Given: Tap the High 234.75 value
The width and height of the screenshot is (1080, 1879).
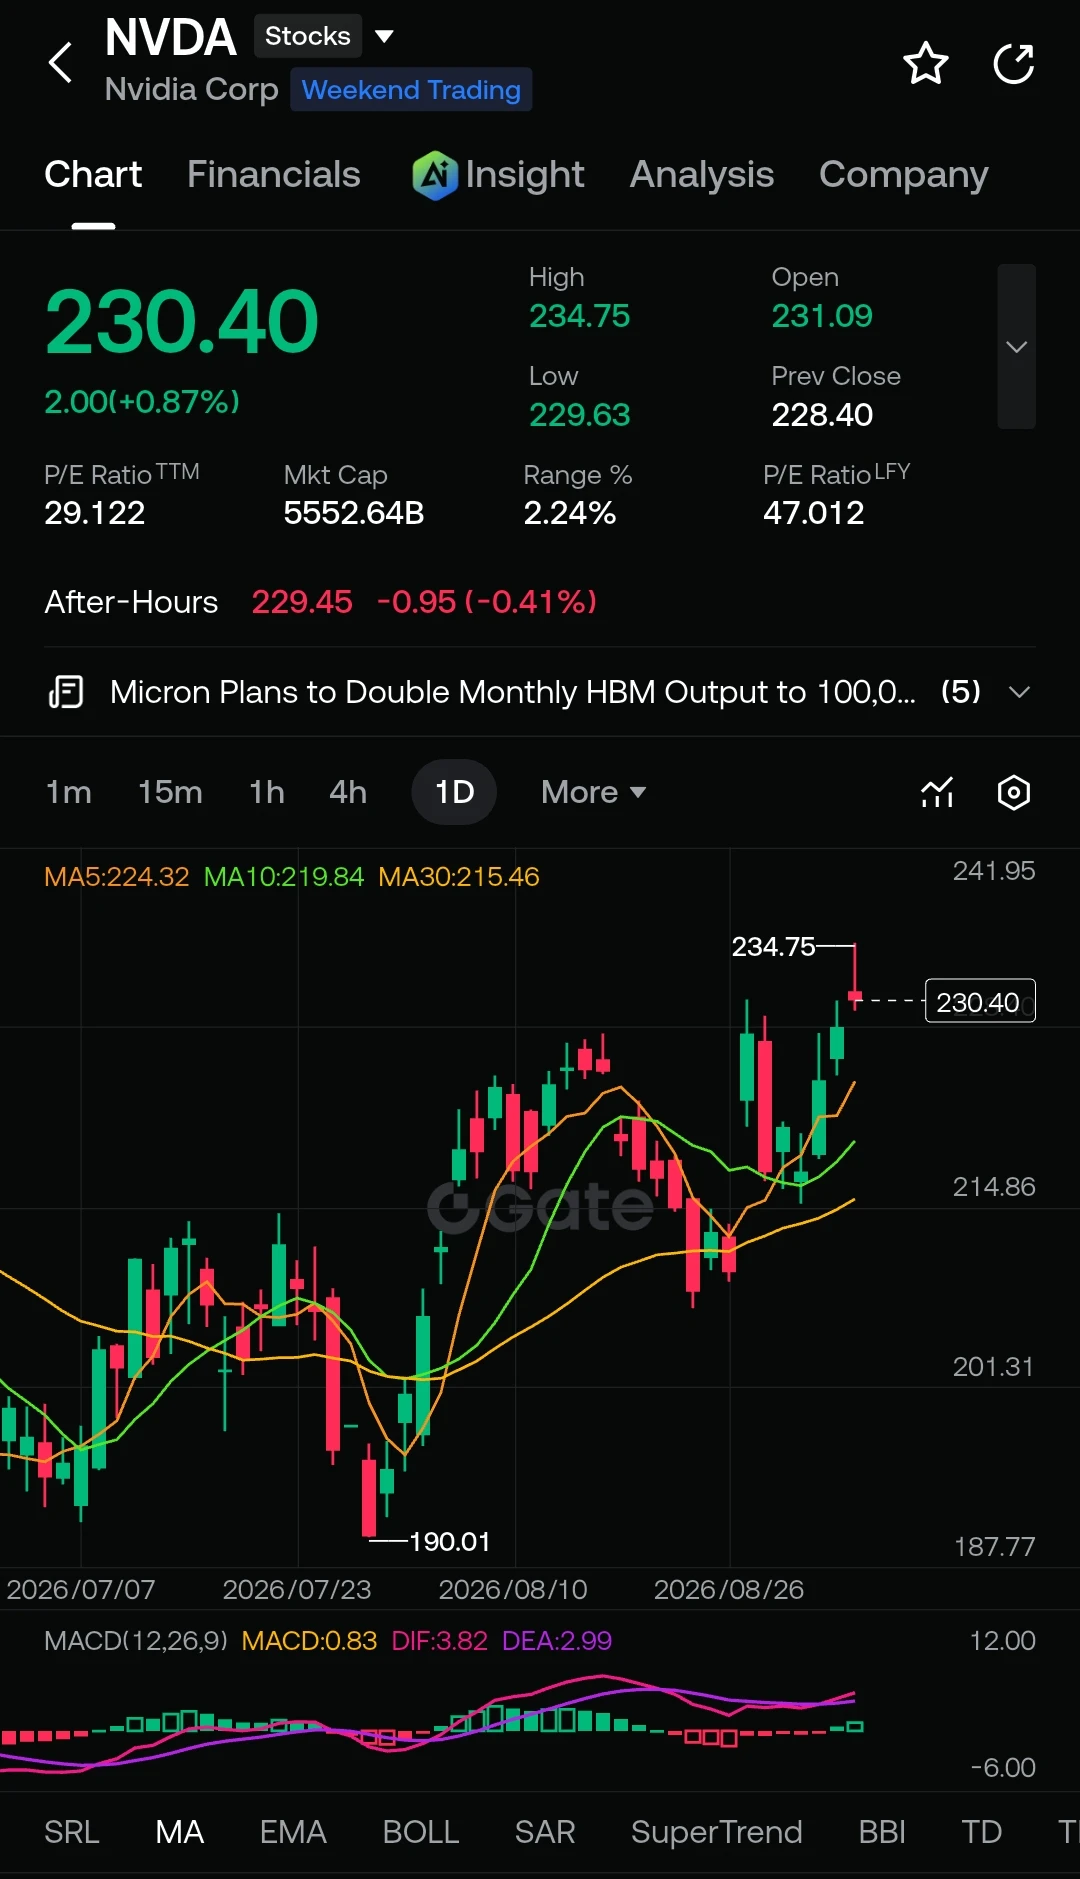Looking at the screenshot, I should click(x=580, y=316).
